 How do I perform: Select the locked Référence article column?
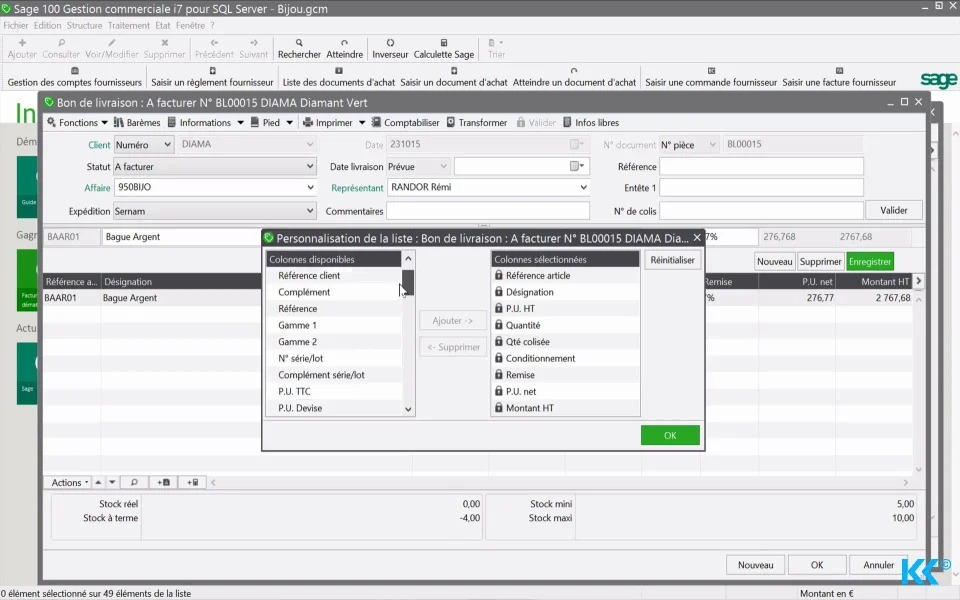pos(564,276)
